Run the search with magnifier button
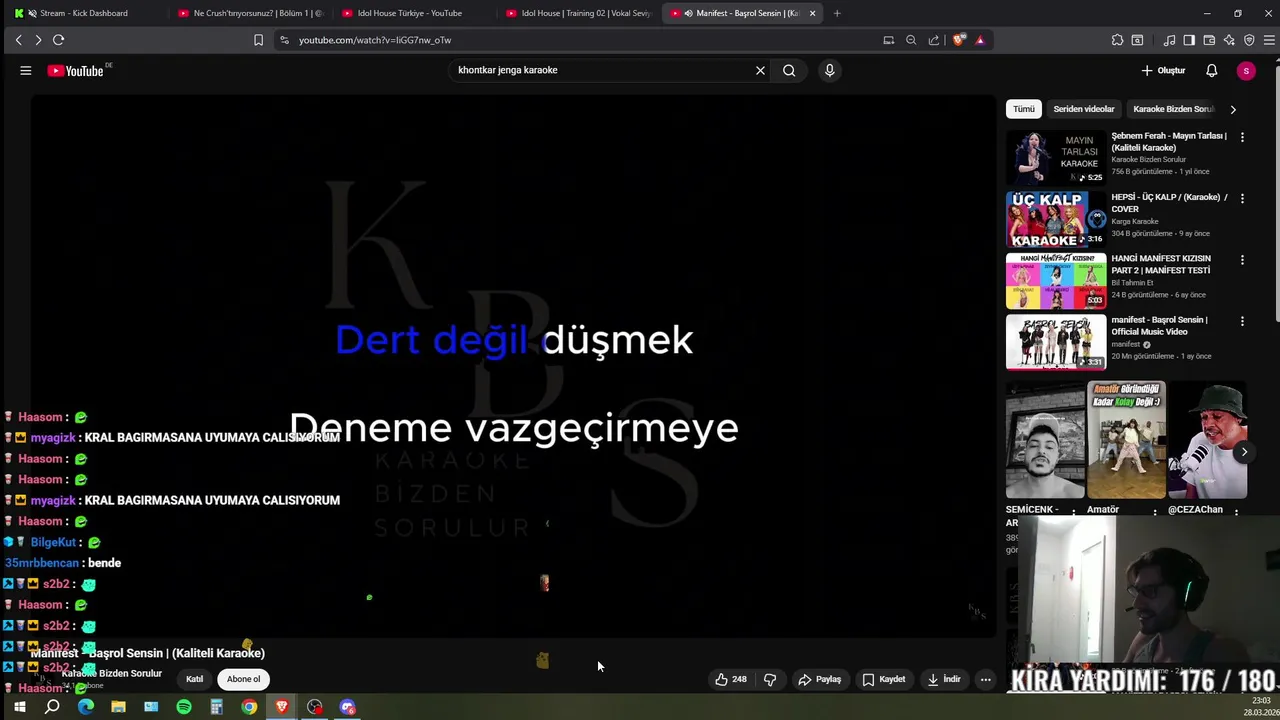Screen dimensions: 1280x720 click(x=789, y=70)
